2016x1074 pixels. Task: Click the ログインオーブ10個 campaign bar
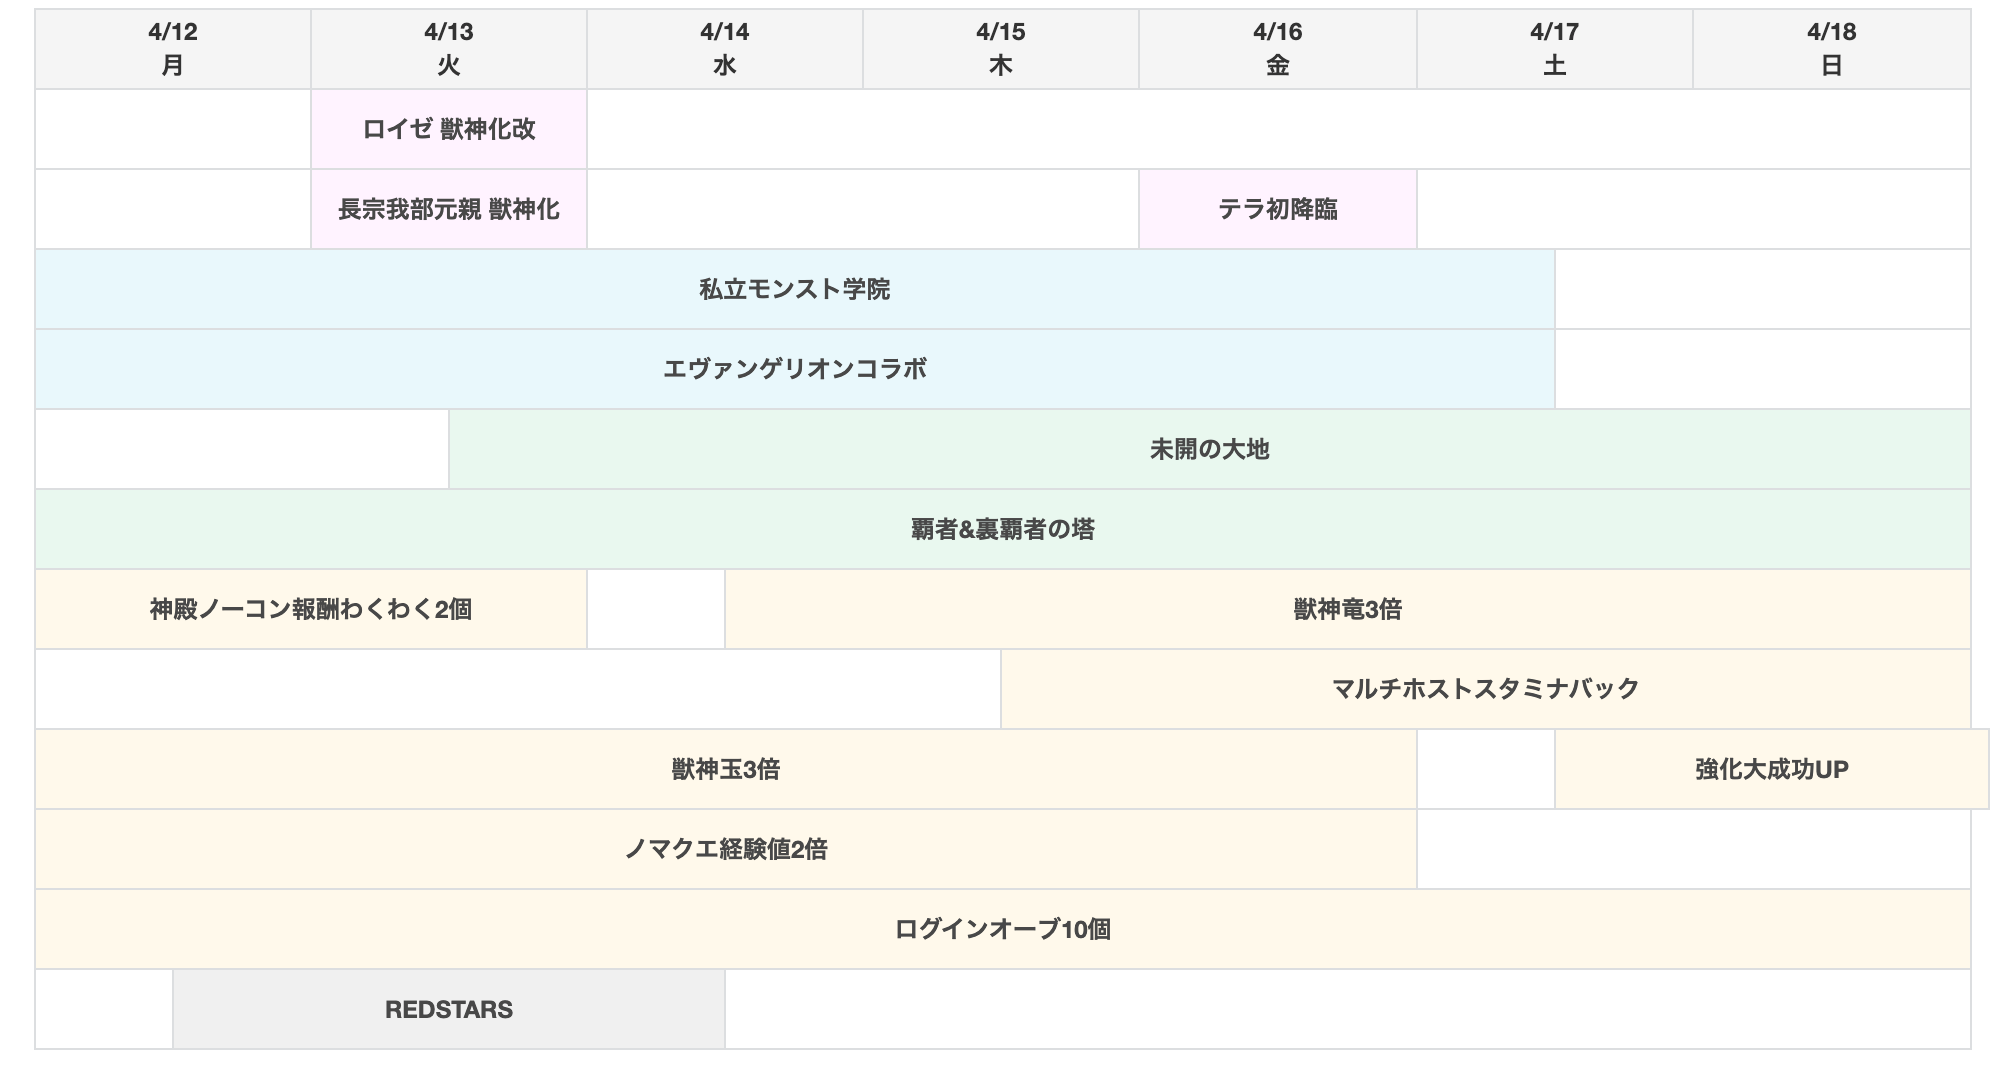point(1003,929)
